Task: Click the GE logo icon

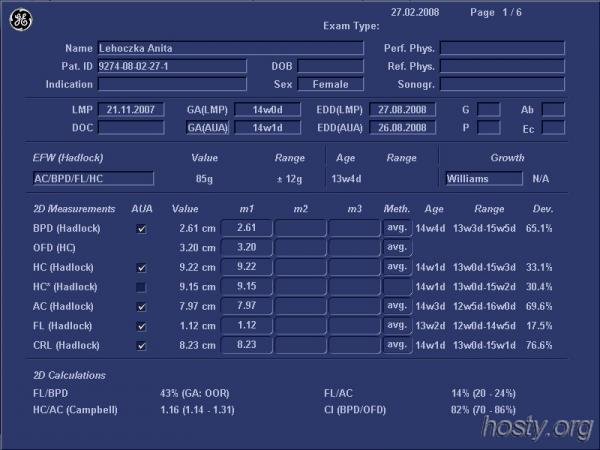Action: [x=21, y=20]
